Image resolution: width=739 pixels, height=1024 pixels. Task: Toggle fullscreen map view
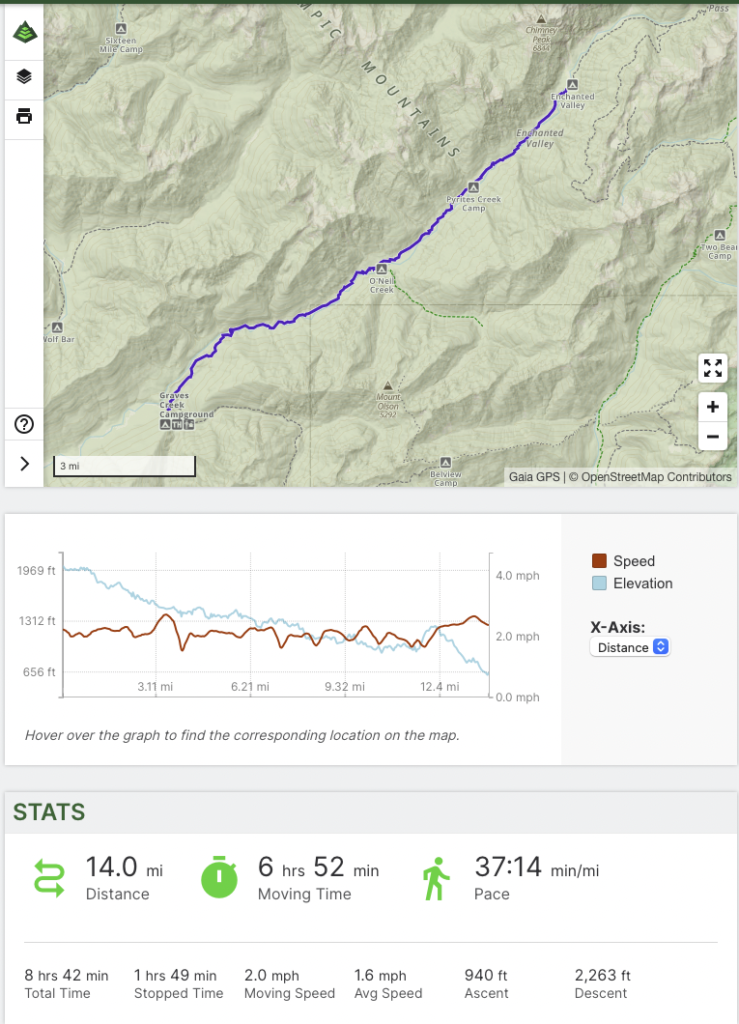point(712,368)
